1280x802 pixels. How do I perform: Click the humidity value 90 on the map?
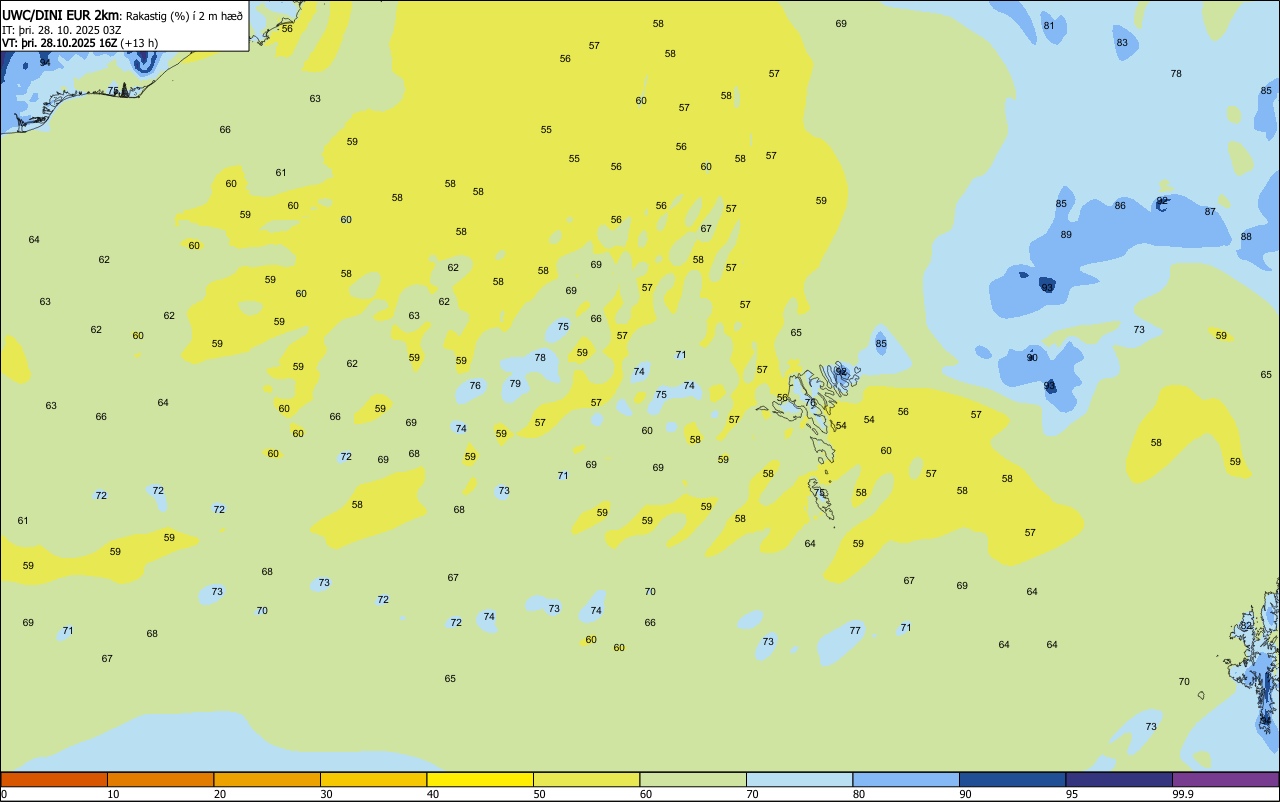[1032, 358]
